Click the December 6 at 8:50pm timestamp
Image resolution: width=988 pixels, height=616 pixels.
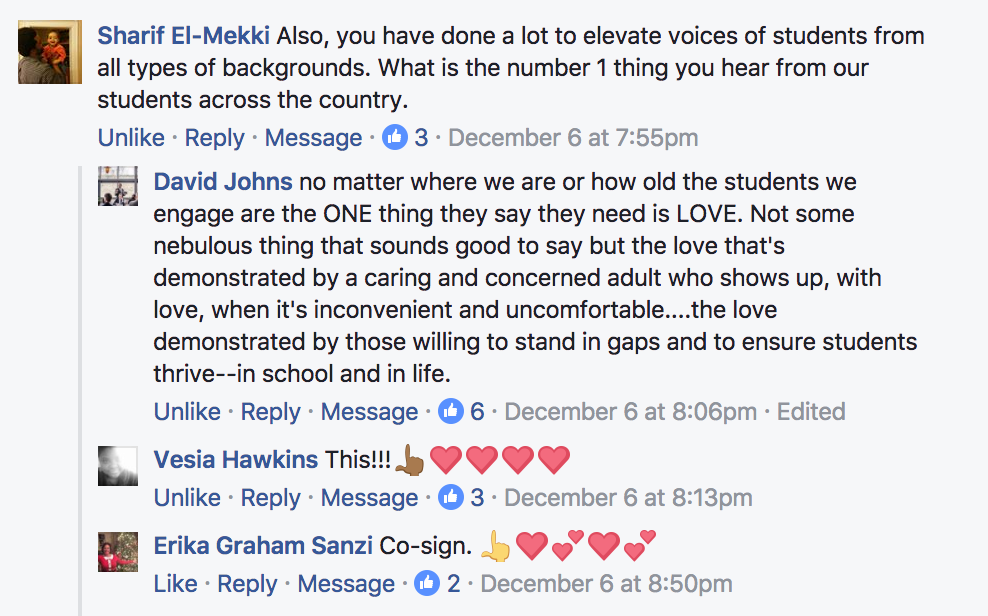pos(606,584)
